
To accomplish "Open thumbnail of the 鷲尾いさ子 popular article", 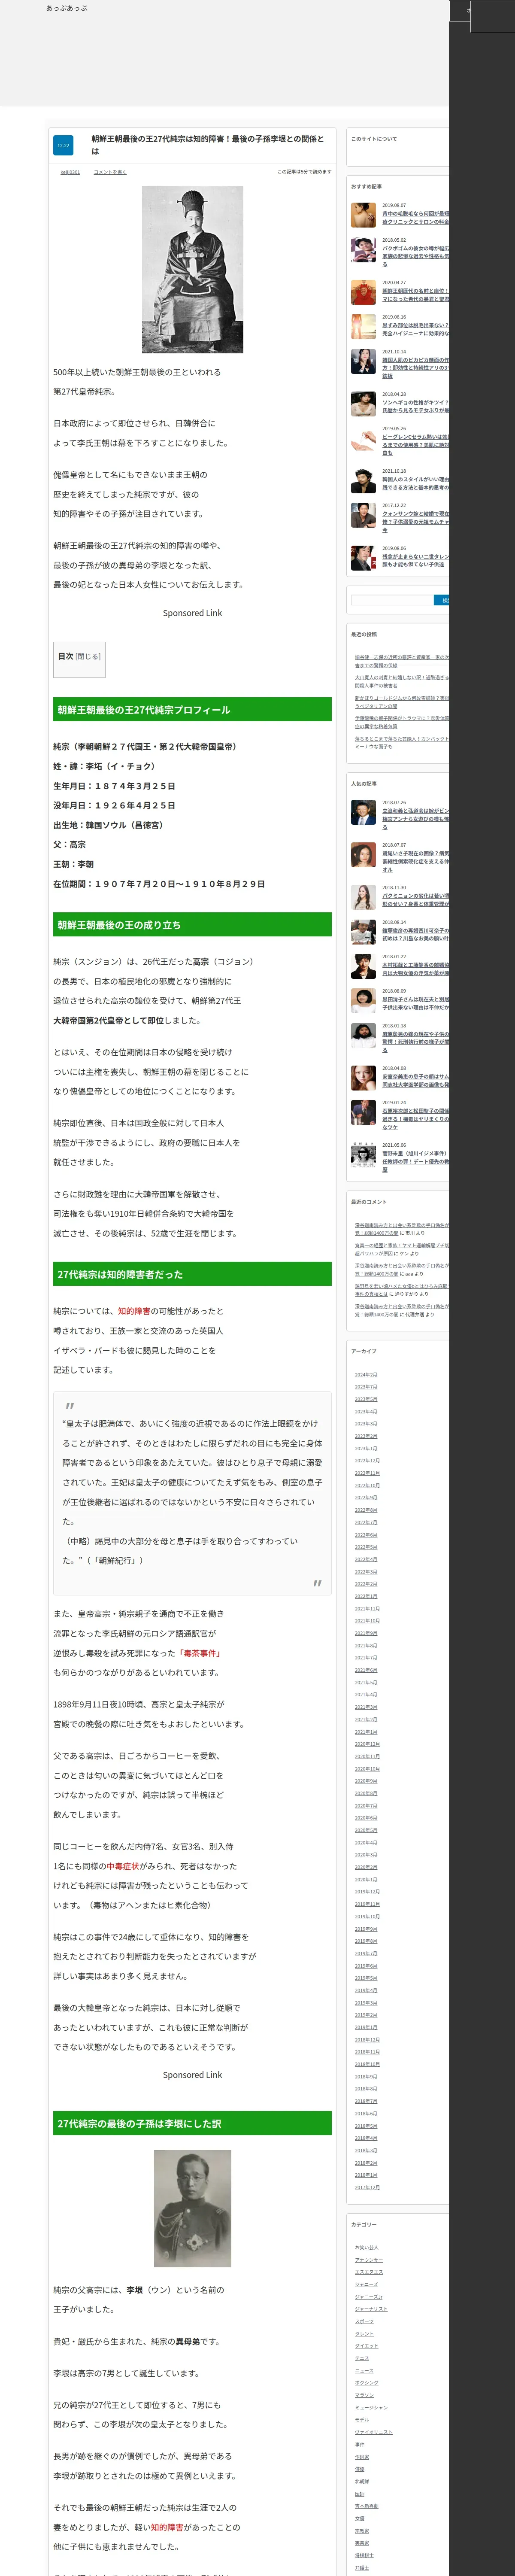I will click(363, 854).
